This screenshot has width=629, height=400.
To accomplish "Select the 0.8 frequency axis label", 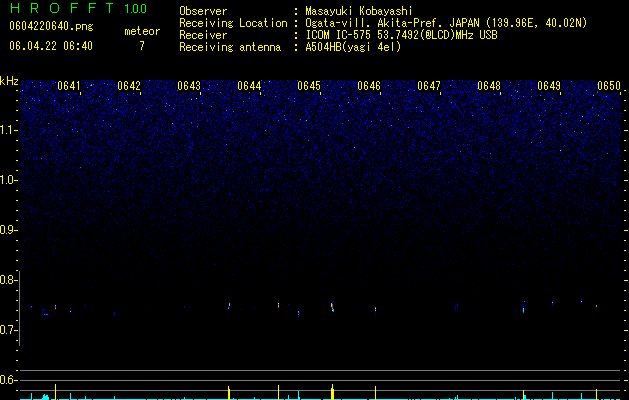I will [8, 280].
